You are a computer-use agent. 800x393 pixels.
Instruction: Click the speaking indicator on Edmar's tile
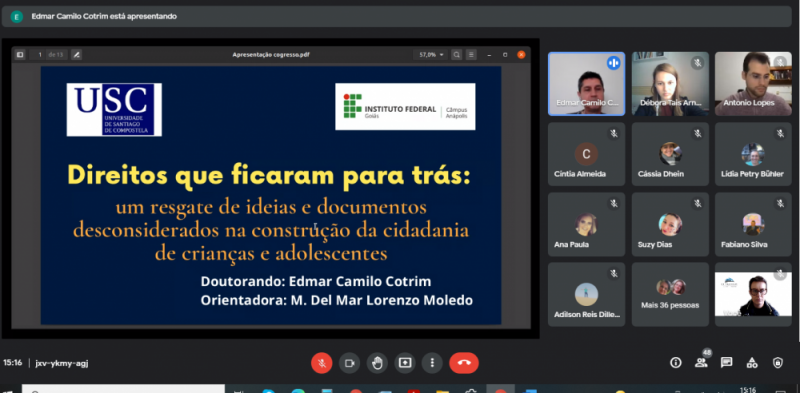point(613,63)
